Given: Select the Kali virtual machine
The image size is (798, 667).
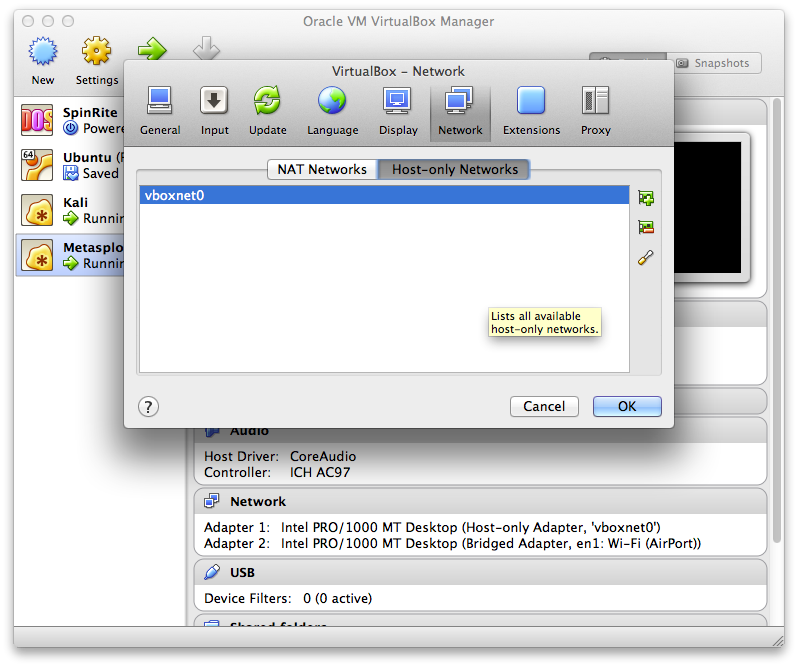Looking at the screenshot, I should pos(70,210).
